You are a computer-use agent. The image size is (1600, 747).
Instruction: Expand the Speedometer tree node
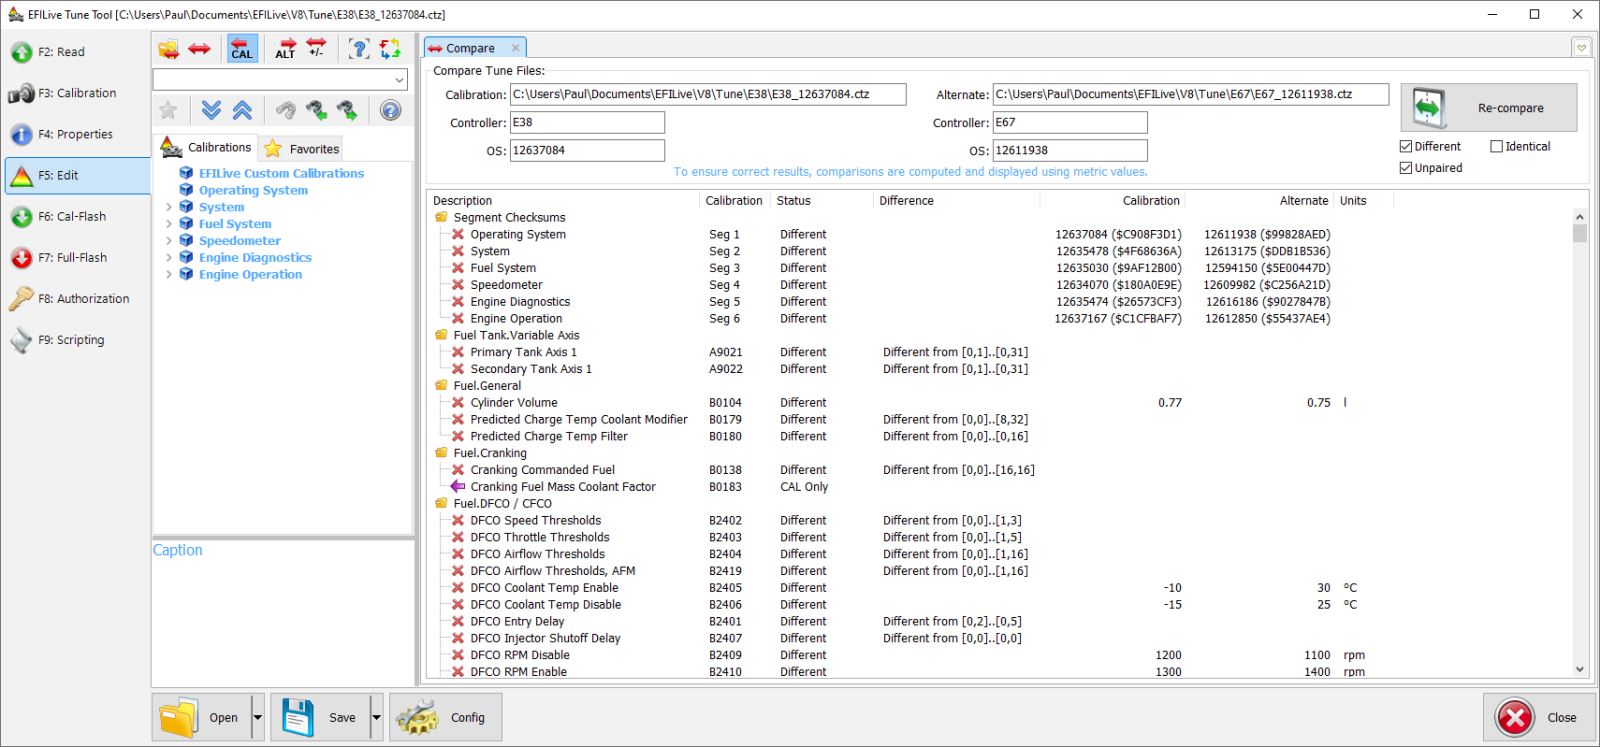[x=169, y=241]
